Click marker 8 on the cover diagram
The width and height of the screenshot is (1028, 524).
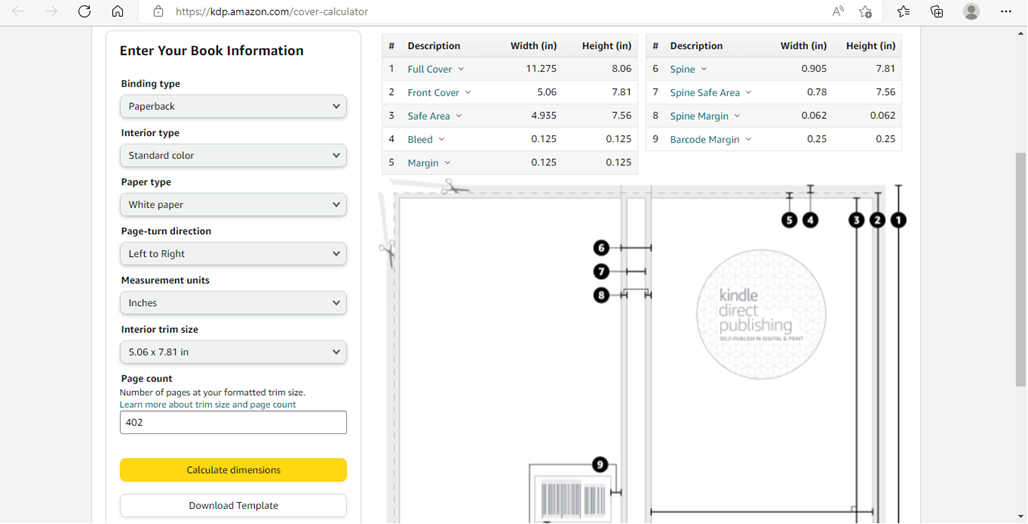coord(601,295)
